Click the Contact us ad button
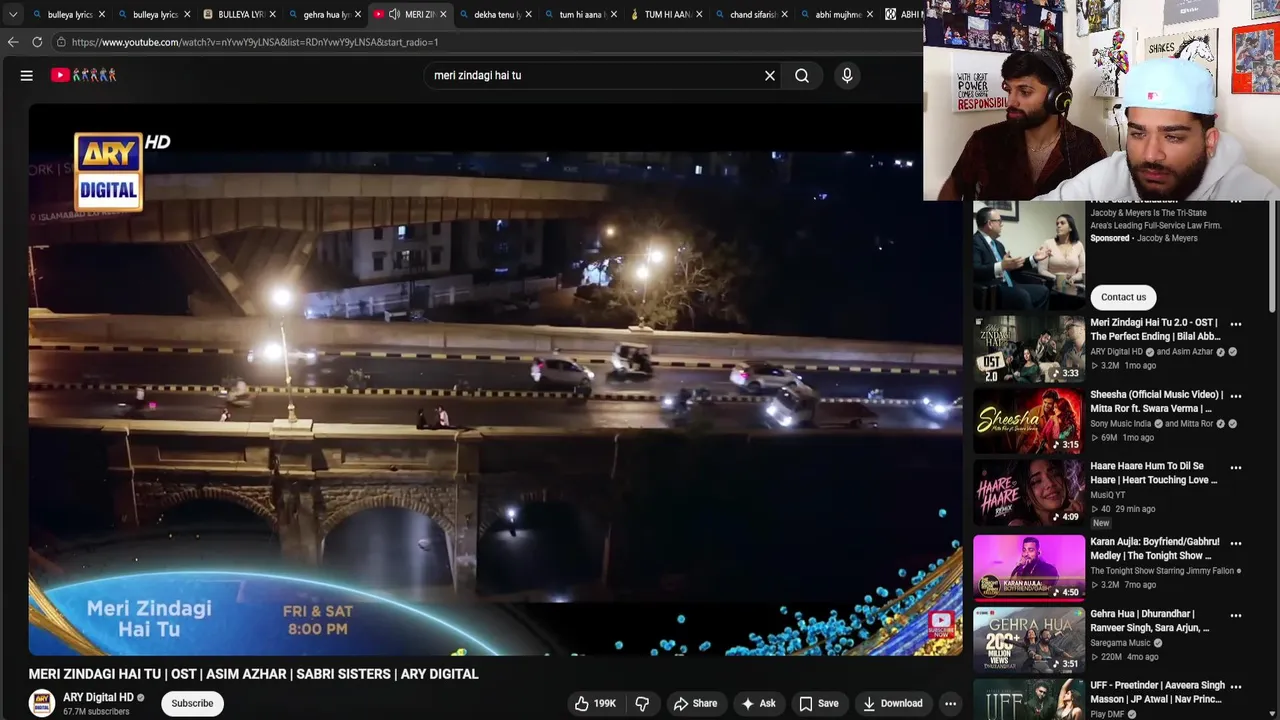Screen dimensions: 1280x720 coord(1123,297)
